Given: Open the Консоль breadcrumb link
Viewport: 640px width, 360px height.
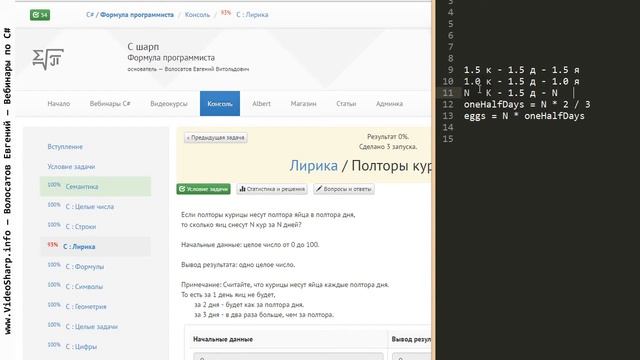Looking at the screenshot, I should point(197,15).
